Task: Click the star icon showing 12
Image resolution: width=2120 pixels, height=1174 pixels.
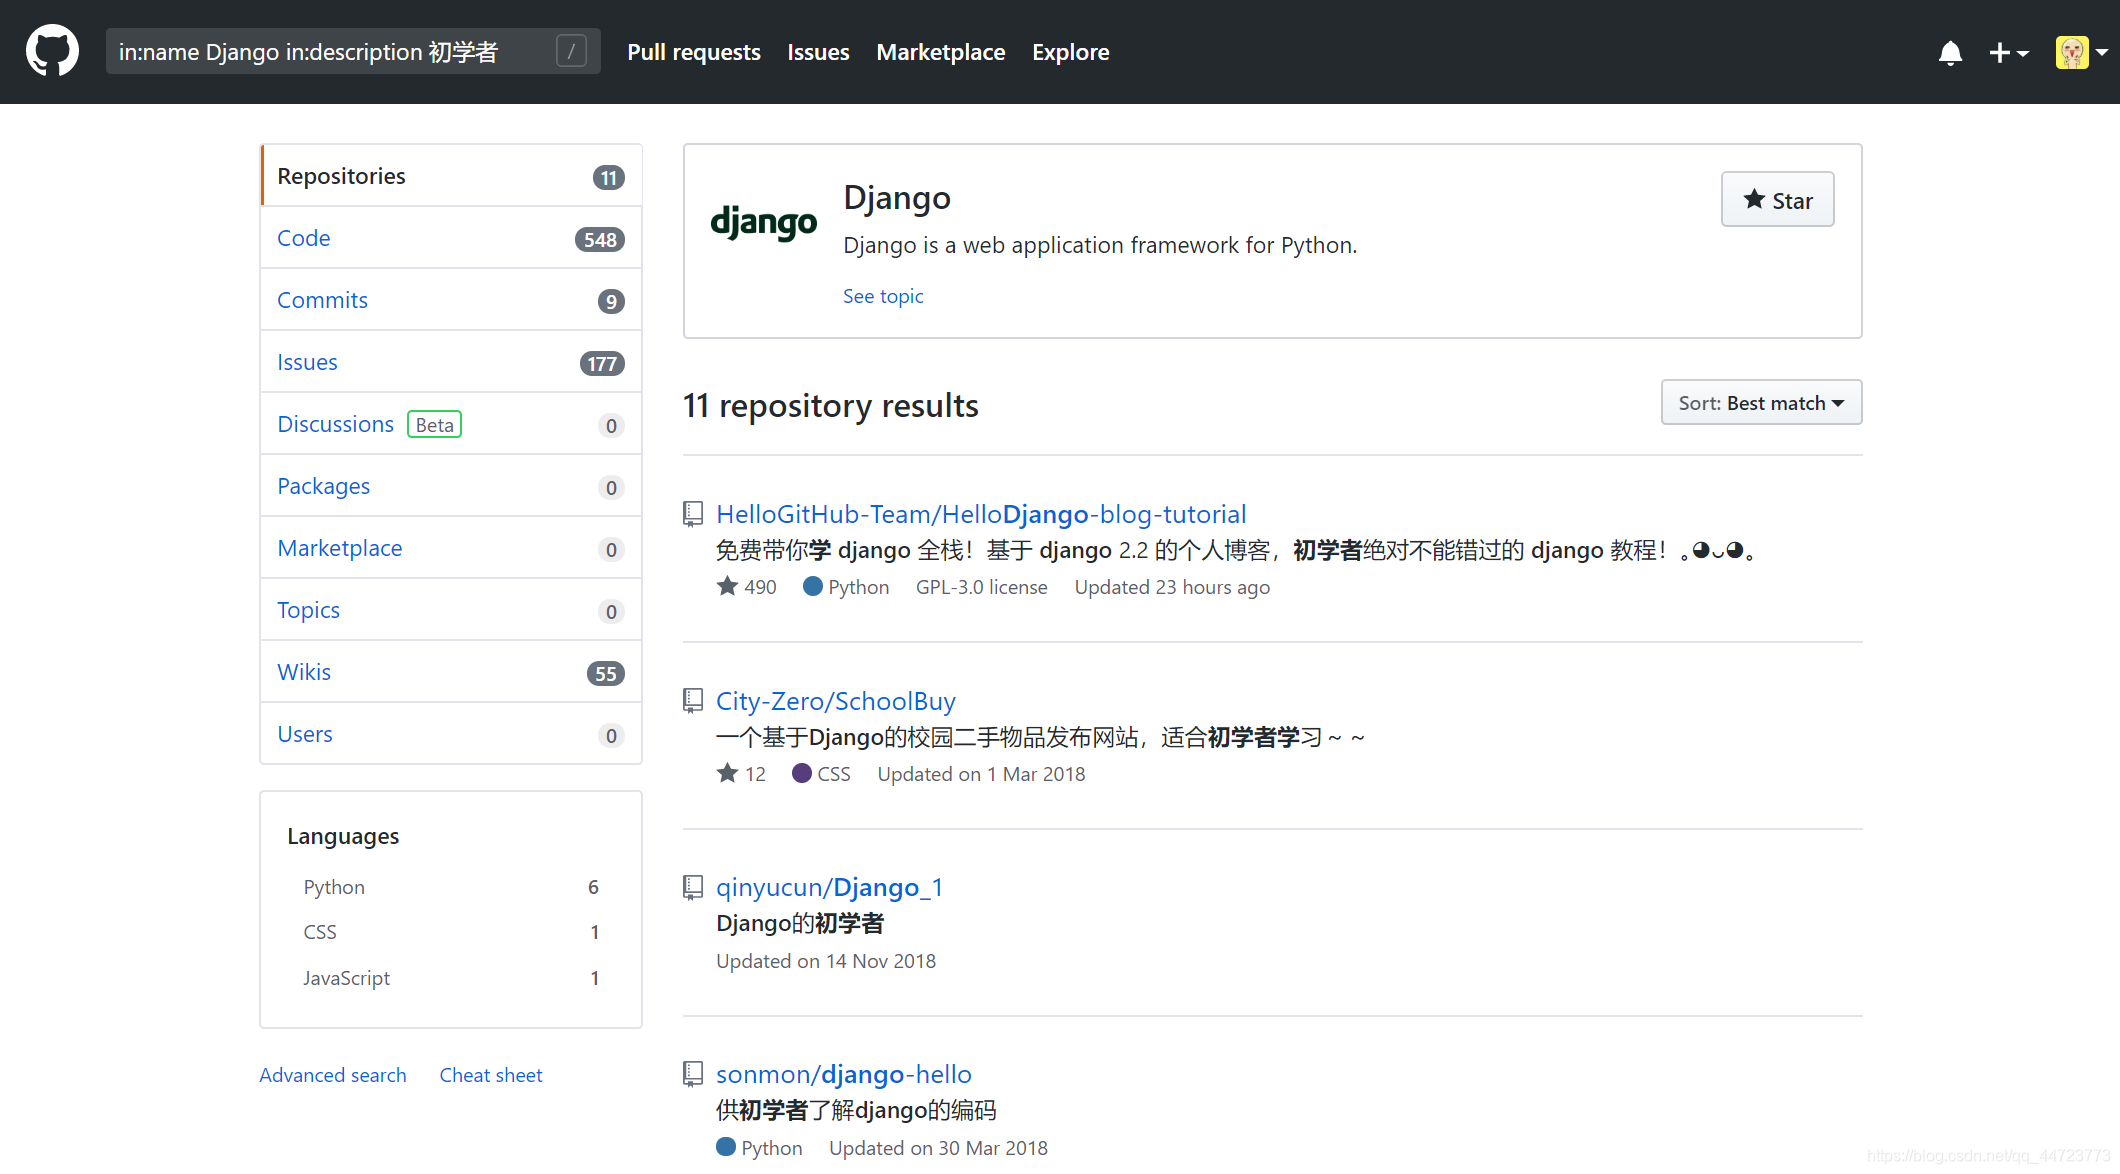Action: pyautogui.click(x=727, y=773)
